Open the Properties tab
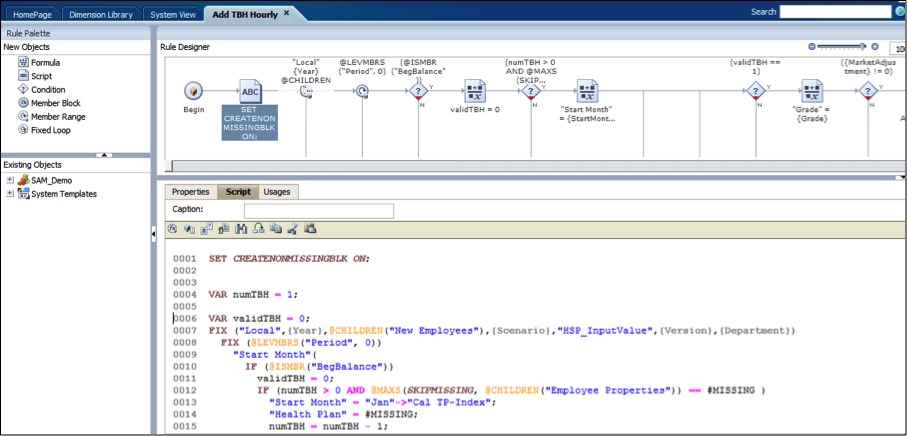 (x=190, y=191)
